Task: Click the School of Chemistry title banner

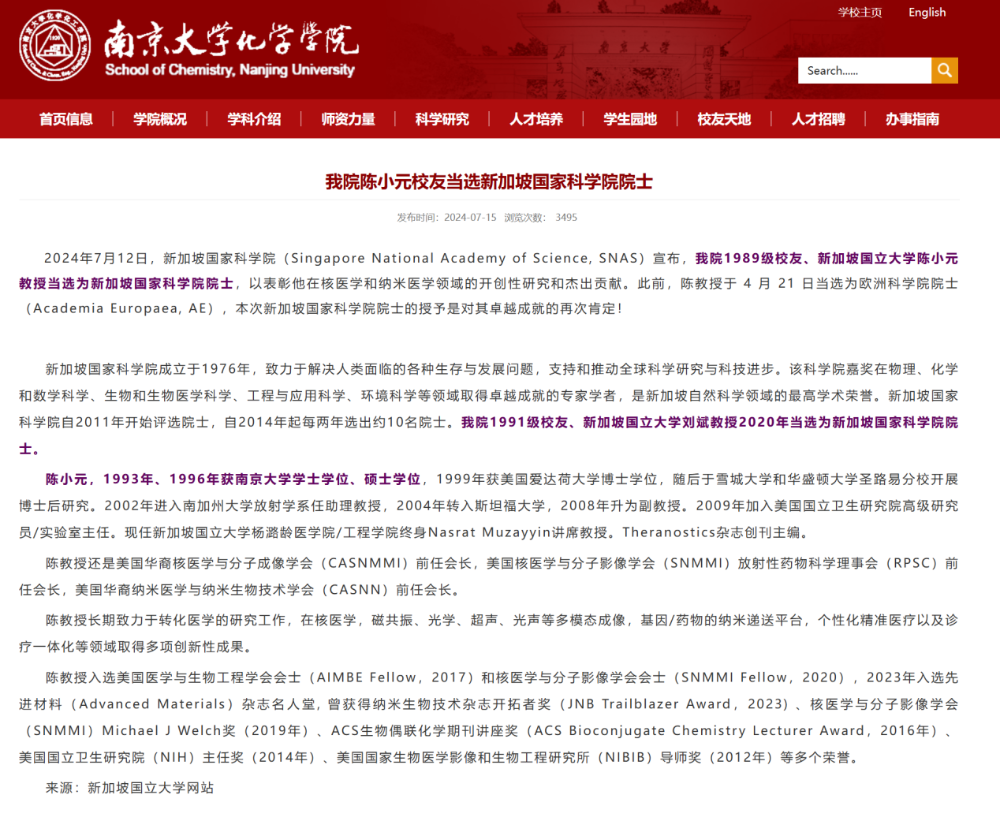Action: click(230, 48)
